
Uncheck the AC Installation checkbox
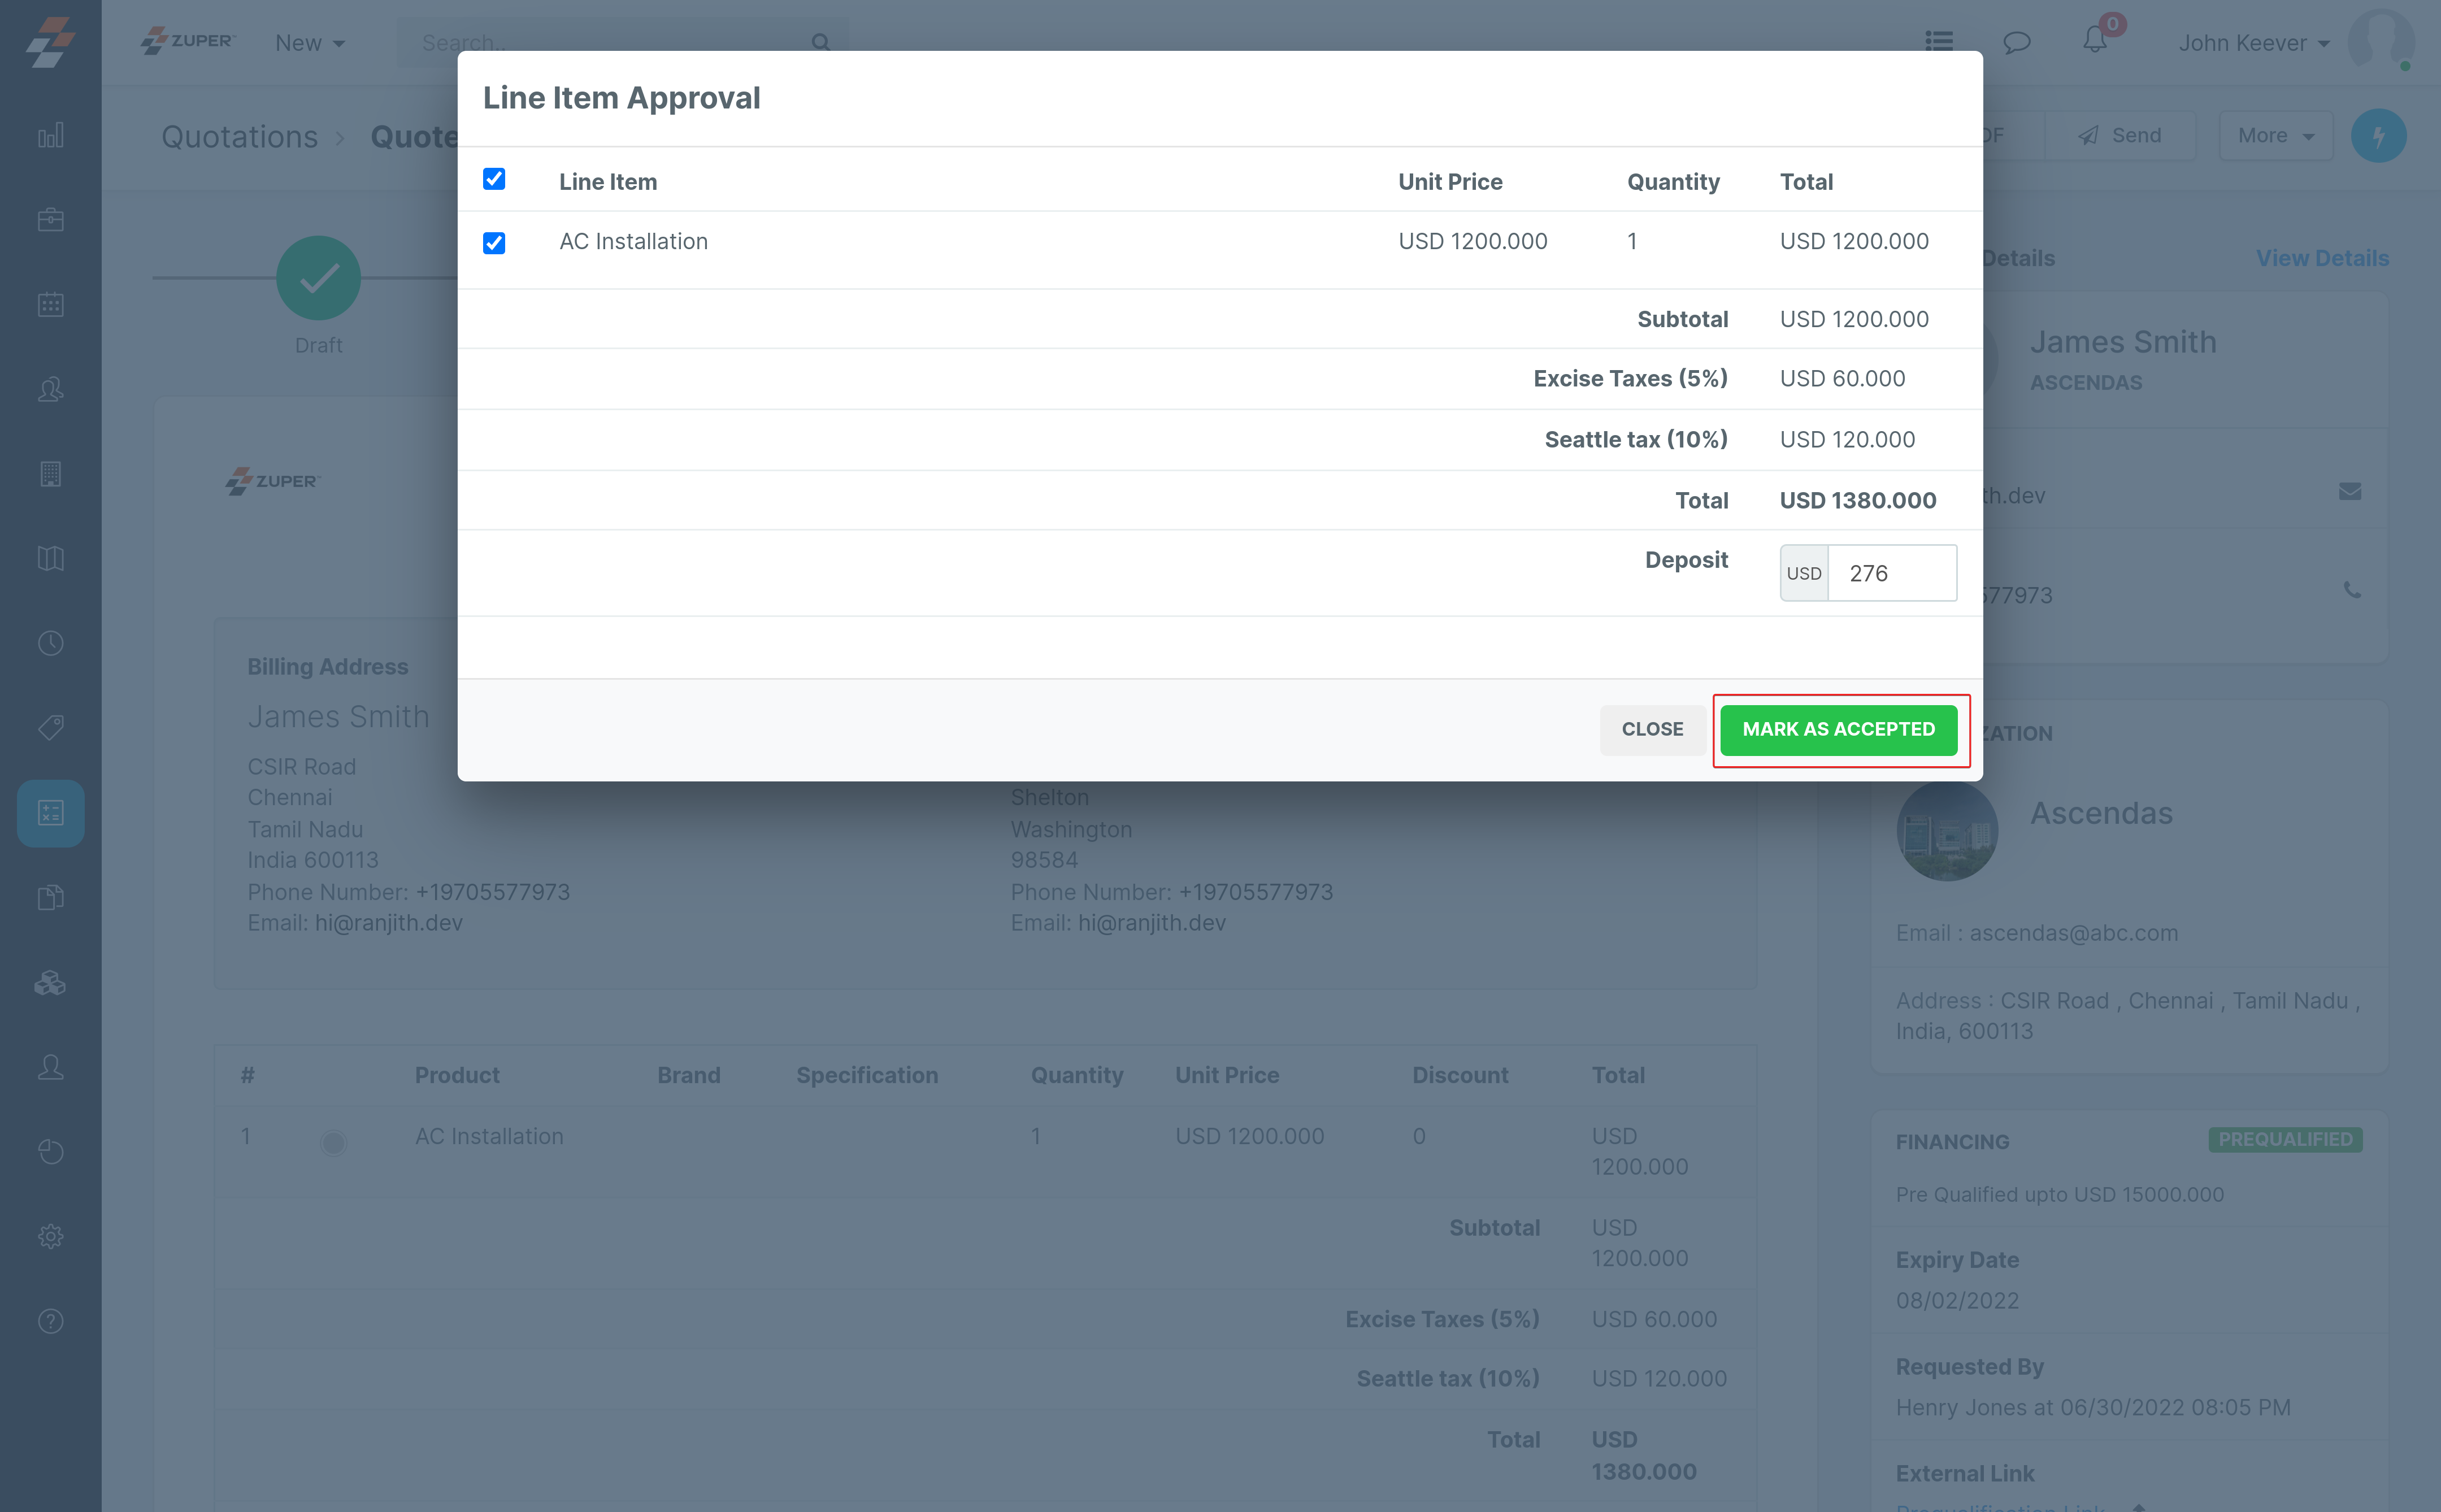click(x=494, y=243)
